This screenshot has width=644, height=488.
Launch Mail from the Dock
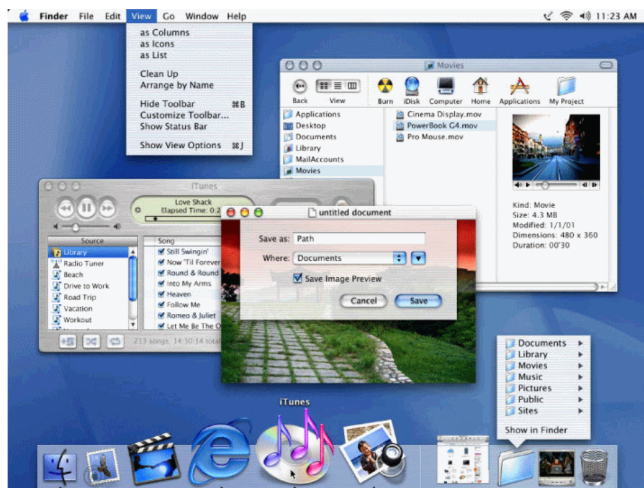pos(102,466)
